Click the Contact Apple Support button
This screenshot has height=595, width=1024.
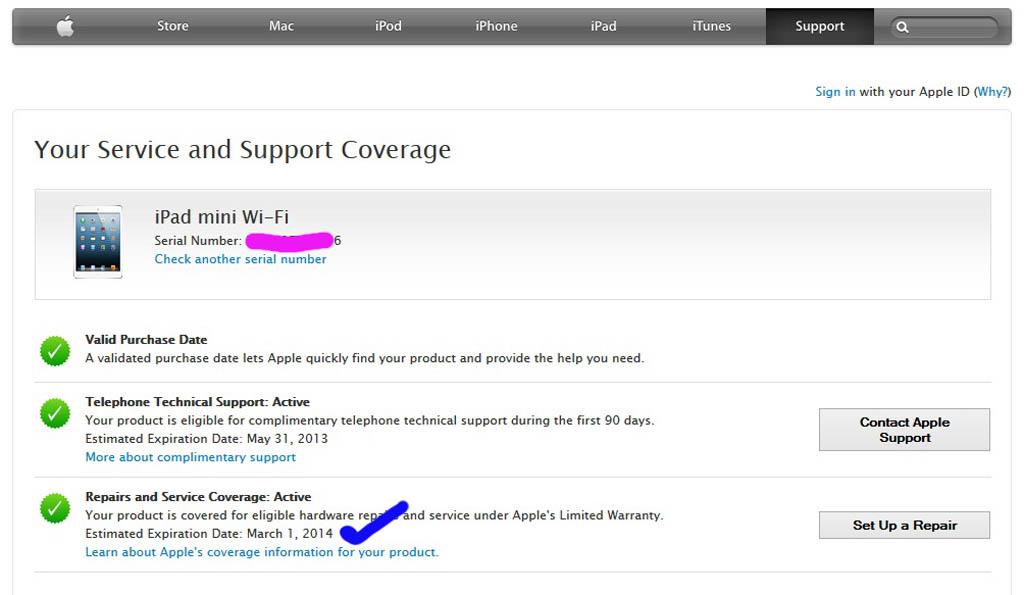coord(904,430)
